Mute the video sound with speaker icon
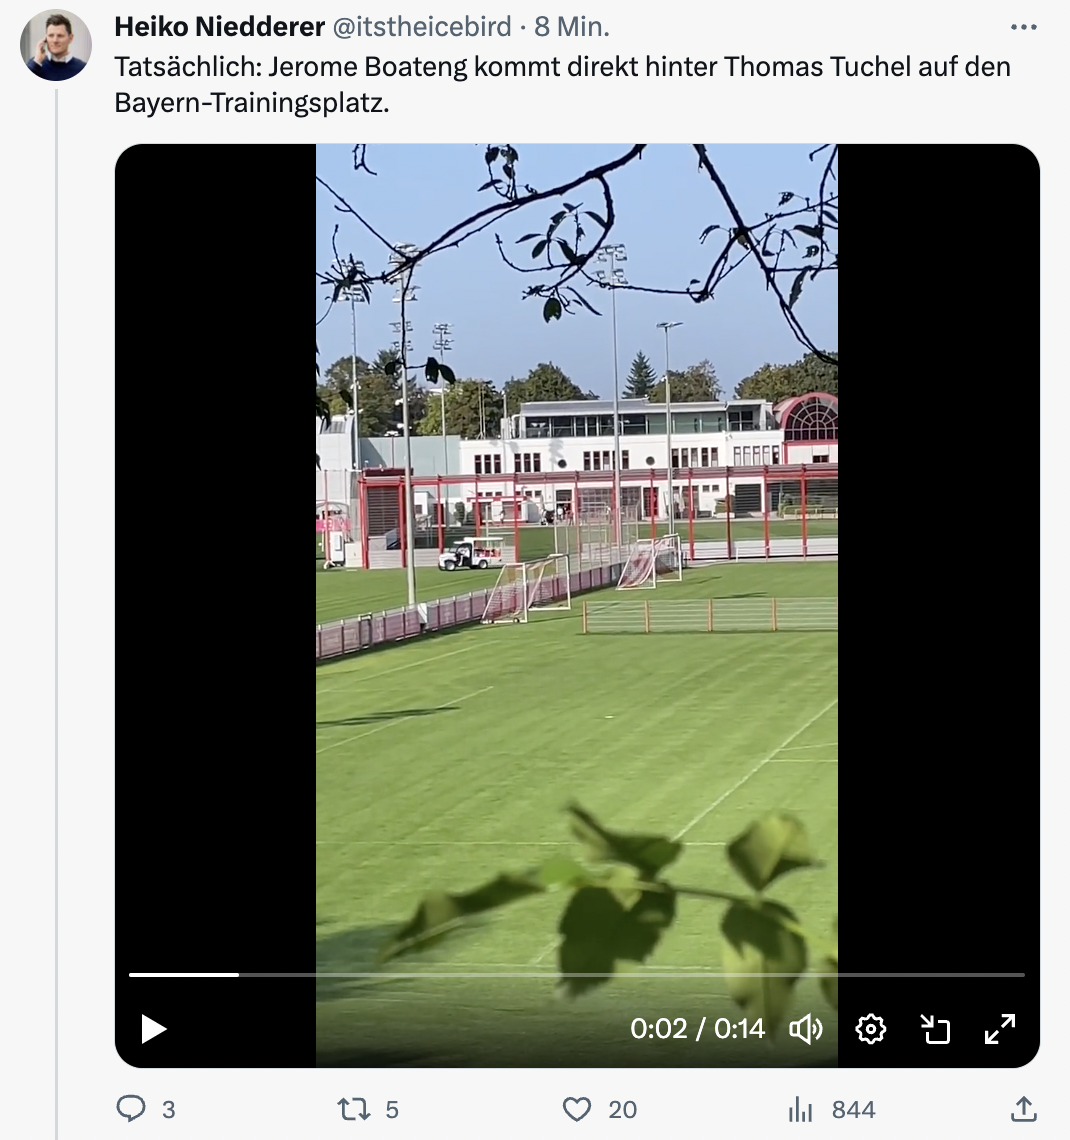1070x1140 pixels. pyautogui.click(x=805, y=1029)
